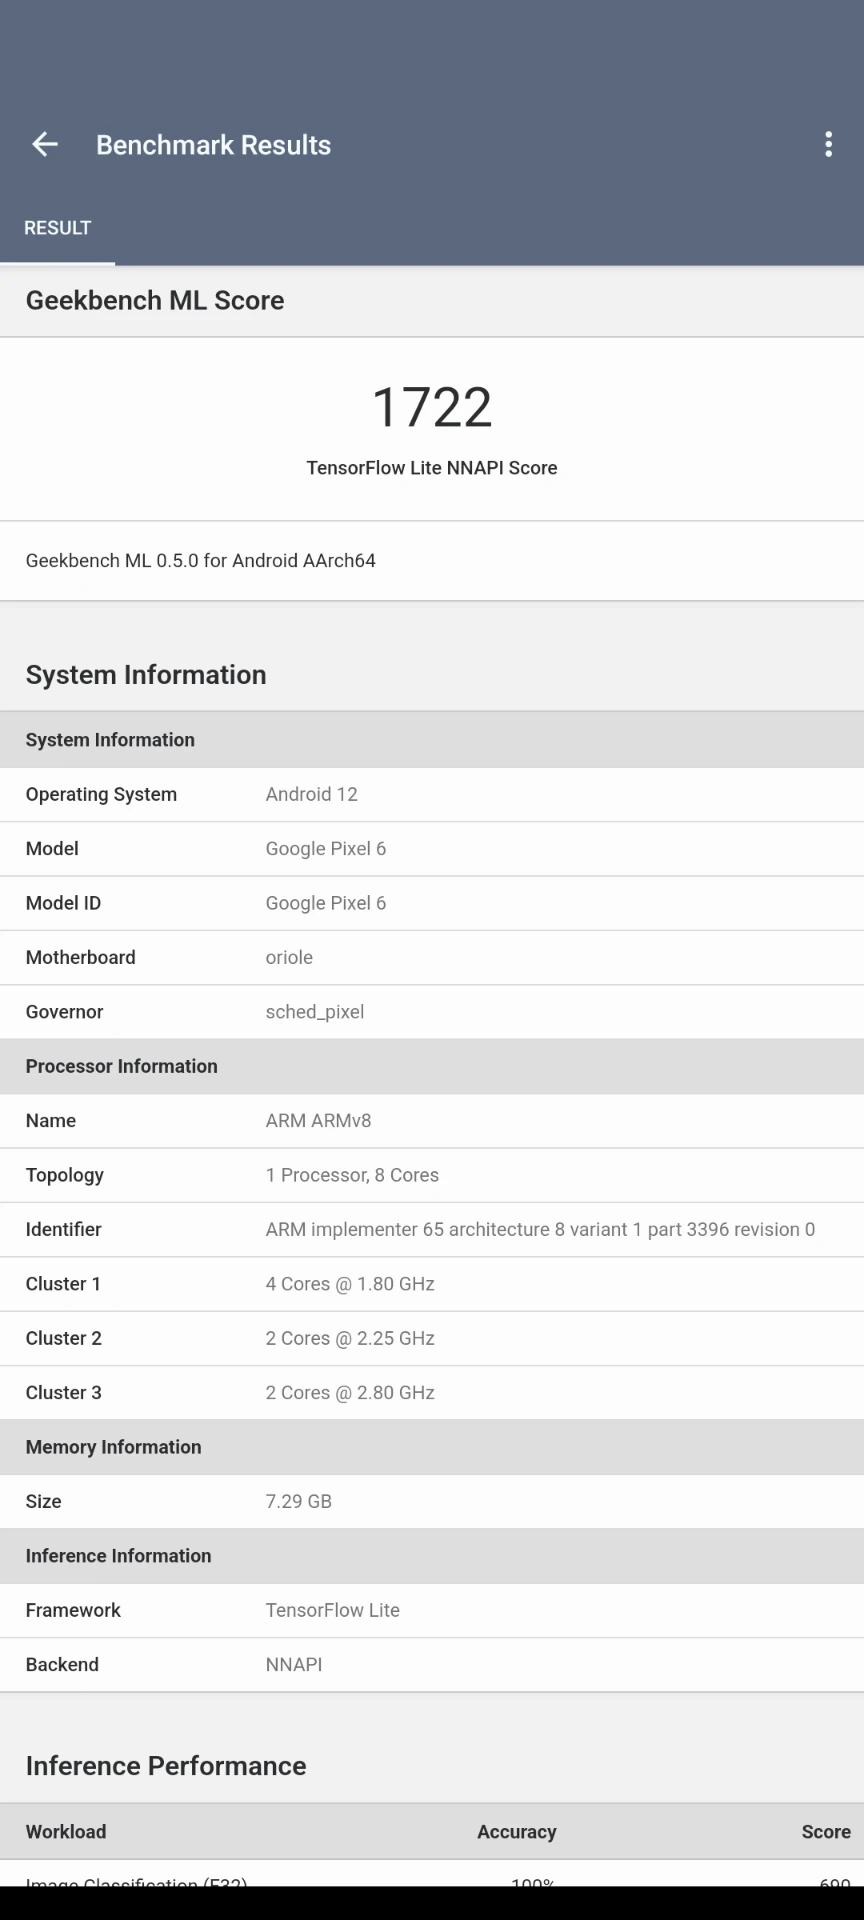Click the Operating System label
Screen dimensions: 864x1920
[x=101, y=795]
